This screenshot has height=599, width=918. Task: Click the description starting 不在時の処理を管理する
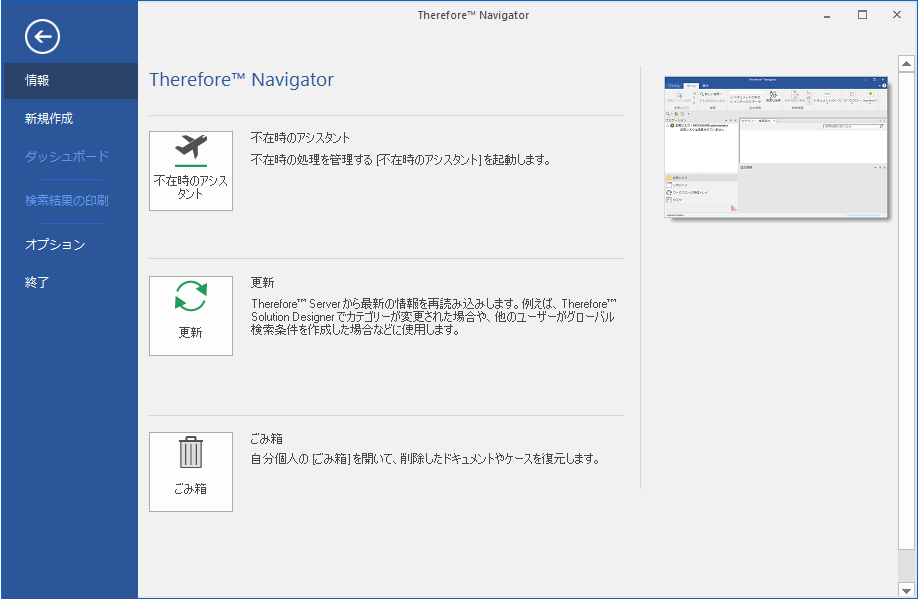click(x=401, y=160)
